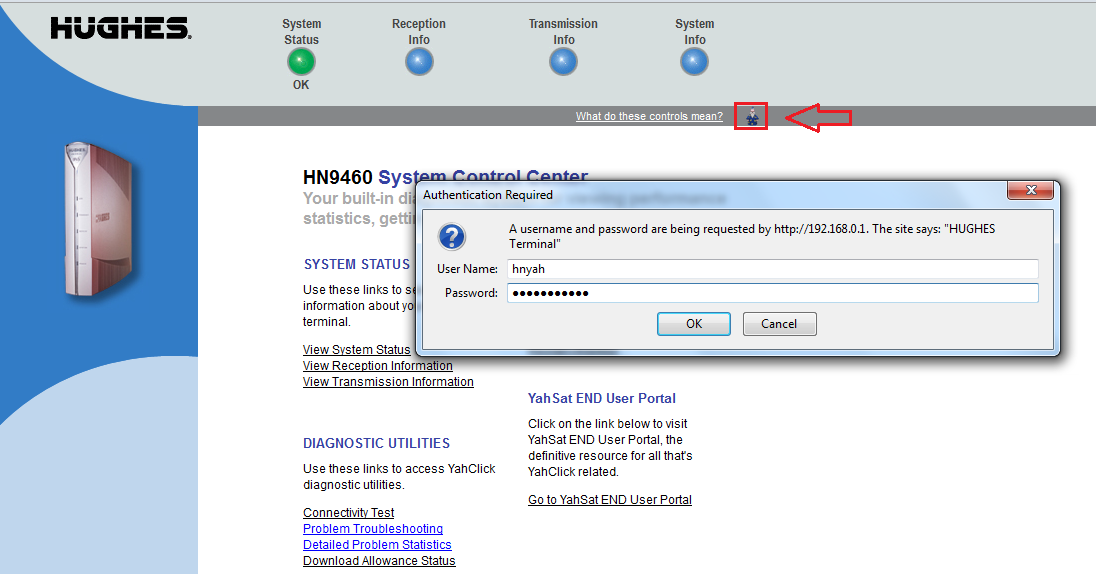Open View System Status link
The width and height of the screenshot is (1096, 574).
356,350
